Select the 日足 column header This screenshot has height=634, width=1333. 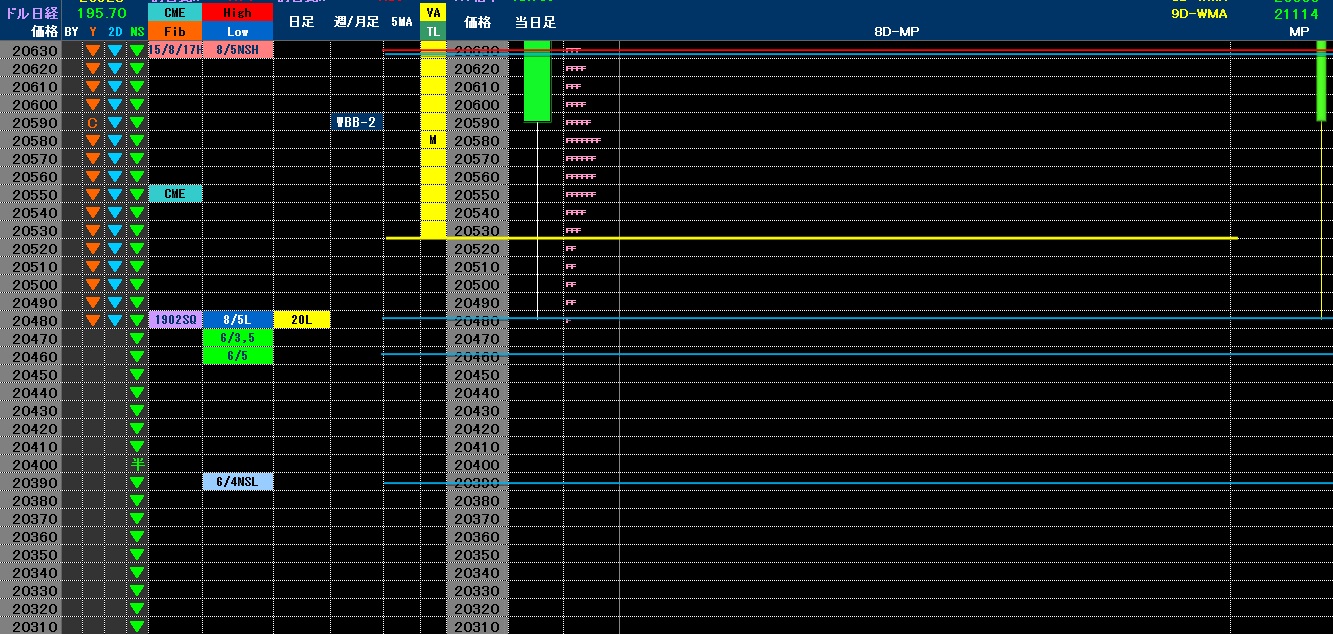(301, 22)
